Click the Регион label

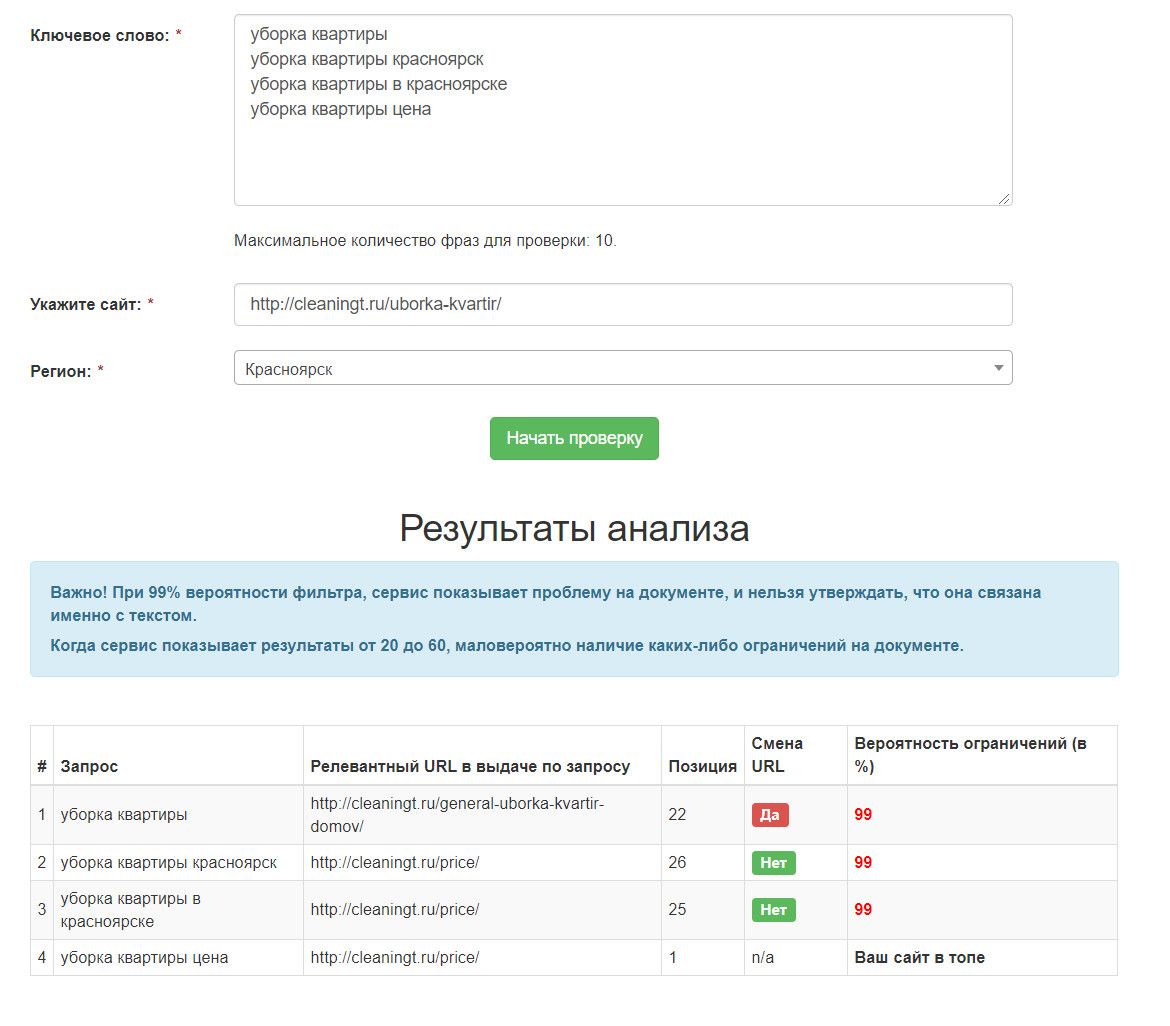tap(60, 372)
